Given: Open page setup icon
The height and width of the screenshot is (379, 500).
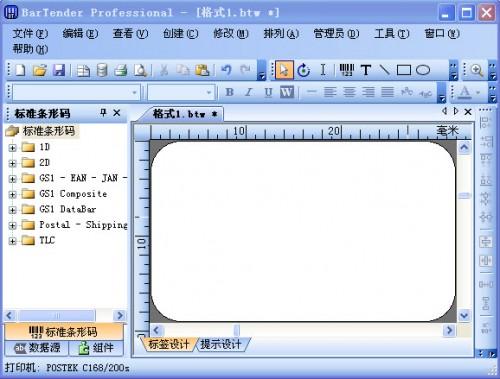Looking at the screenshot, I should pos(83,71).
